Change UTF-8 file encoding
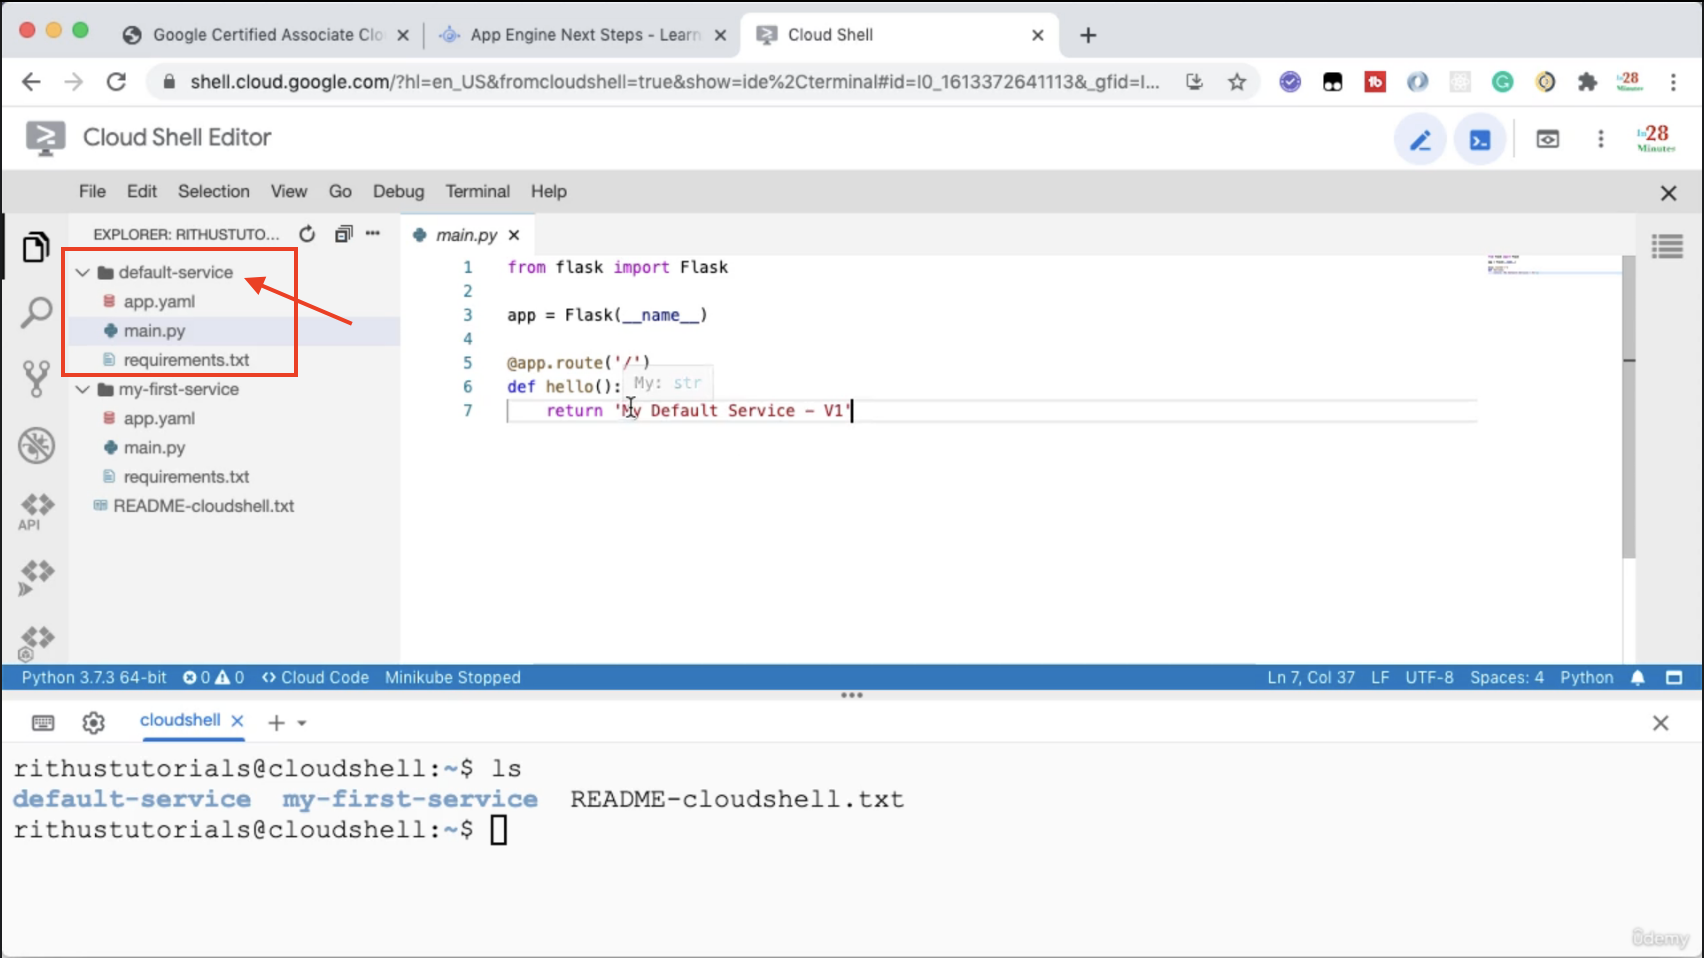1704x960 pixels. (1429, 678)
